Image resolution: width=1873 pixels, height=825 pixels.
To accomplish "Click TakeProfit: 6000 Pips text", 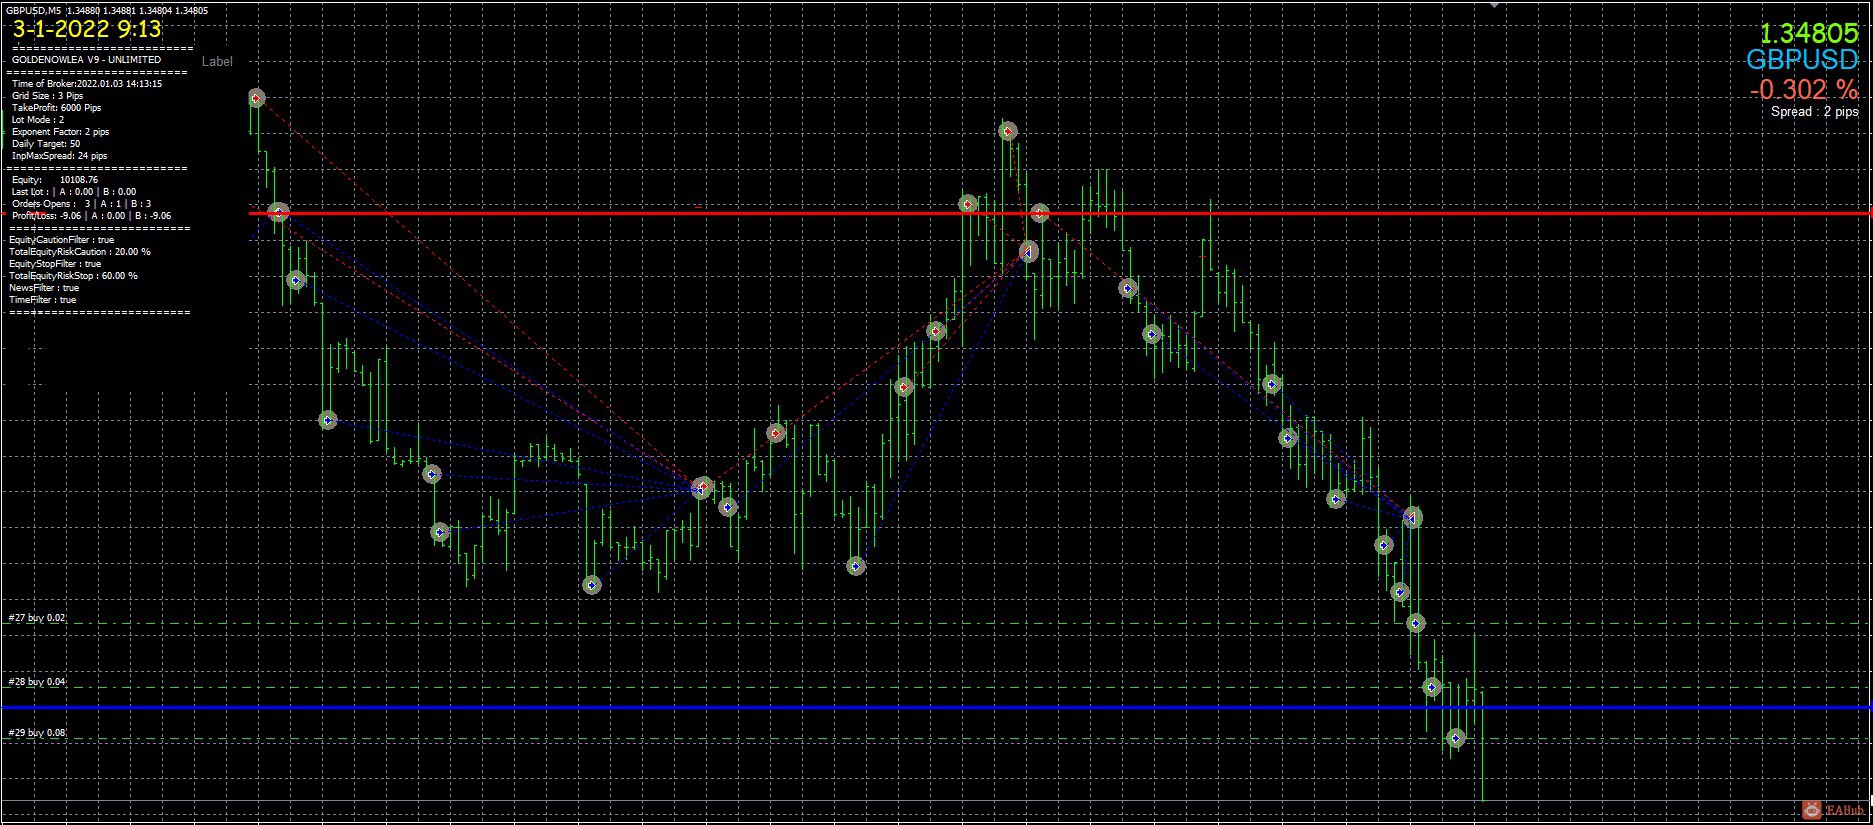I will pos(57,108).
